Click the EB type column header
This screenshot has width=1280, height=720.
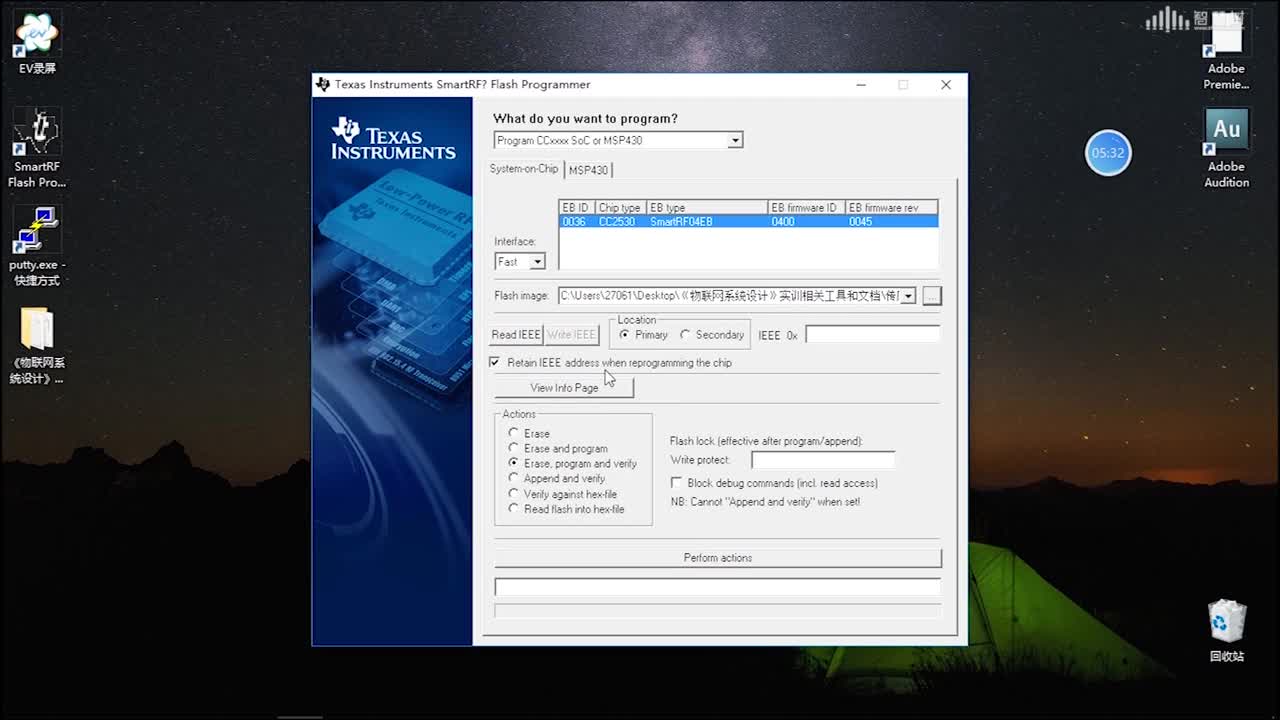[706, 208]
